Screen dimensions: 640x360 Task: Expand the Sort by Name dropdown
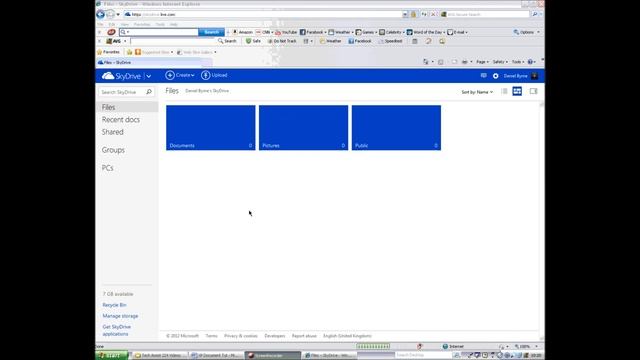[x=477, y=92]
